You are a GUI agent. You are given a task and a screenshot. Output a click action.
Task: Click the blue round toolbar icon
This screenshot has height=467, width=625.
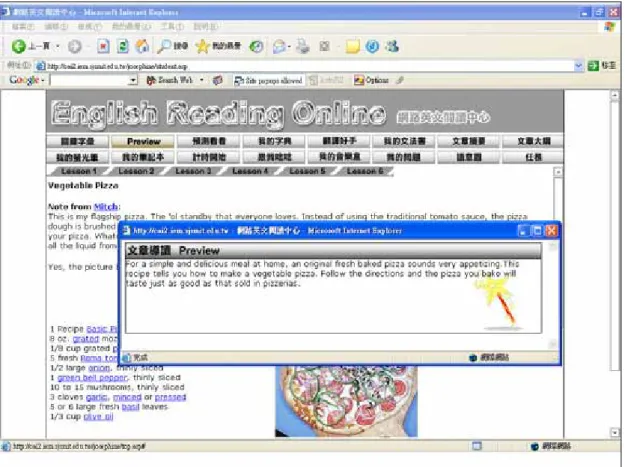coord(372,47)
